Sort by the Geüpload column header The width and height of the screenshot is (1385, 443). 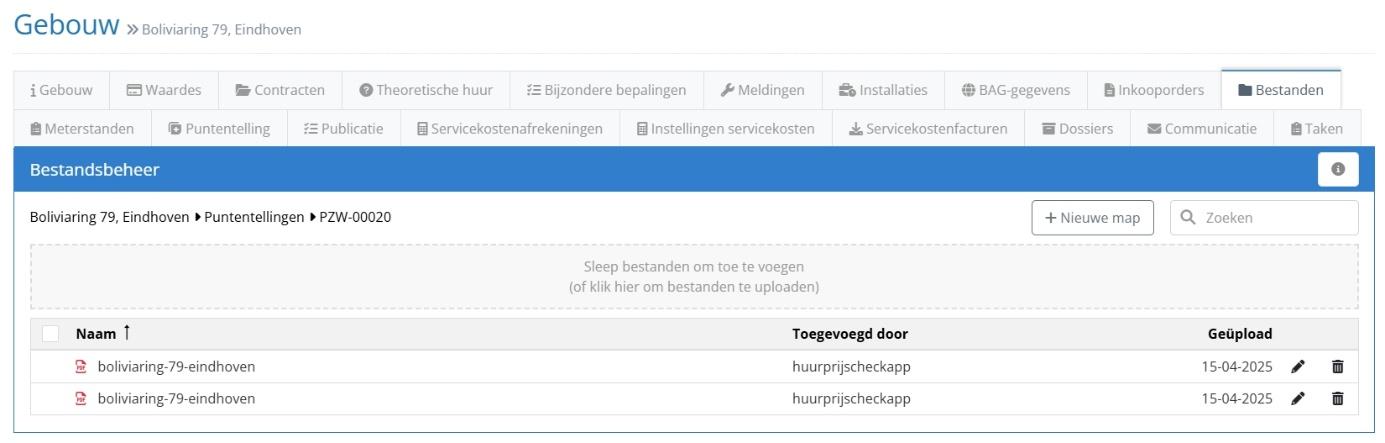tap(1239, 334)
